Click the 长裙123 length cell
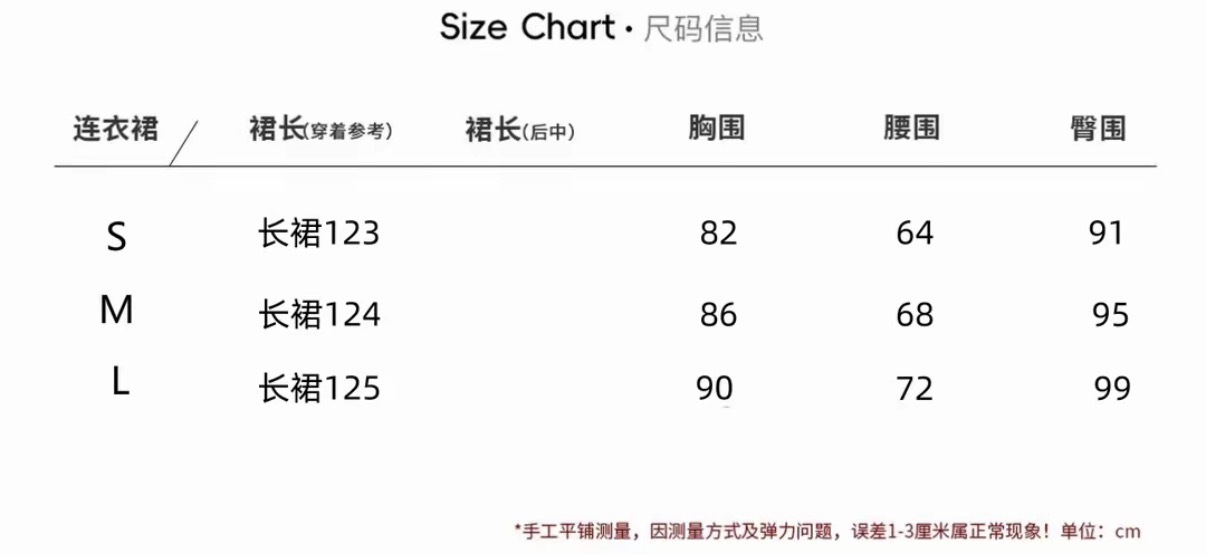Screen dimensions: 1206x555 pyautogui.click(x=319, y=234)
